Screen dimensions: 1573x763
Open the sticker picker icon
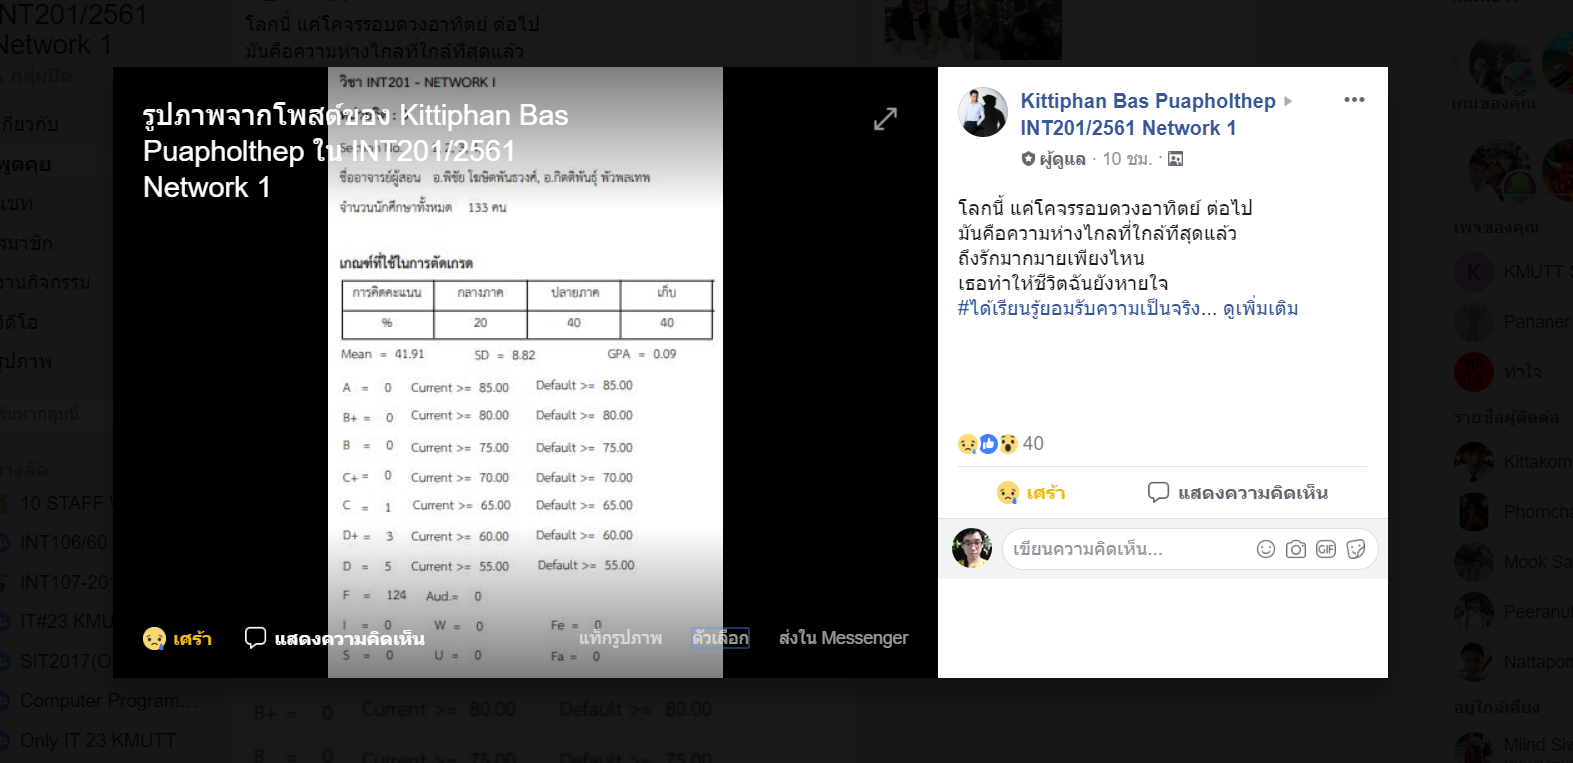(1356, 549)
